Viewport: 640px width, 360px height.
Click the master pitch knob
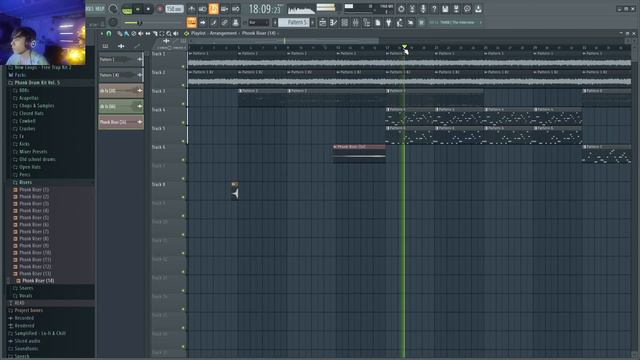tap(113, 22)
